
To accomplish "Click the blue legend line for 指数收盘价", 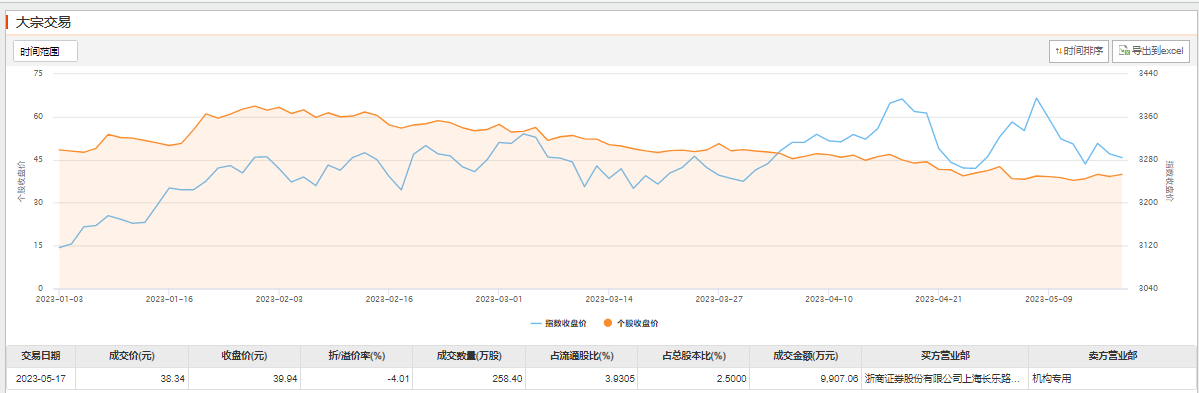I will pyautogui.click(x=536, y=323).
